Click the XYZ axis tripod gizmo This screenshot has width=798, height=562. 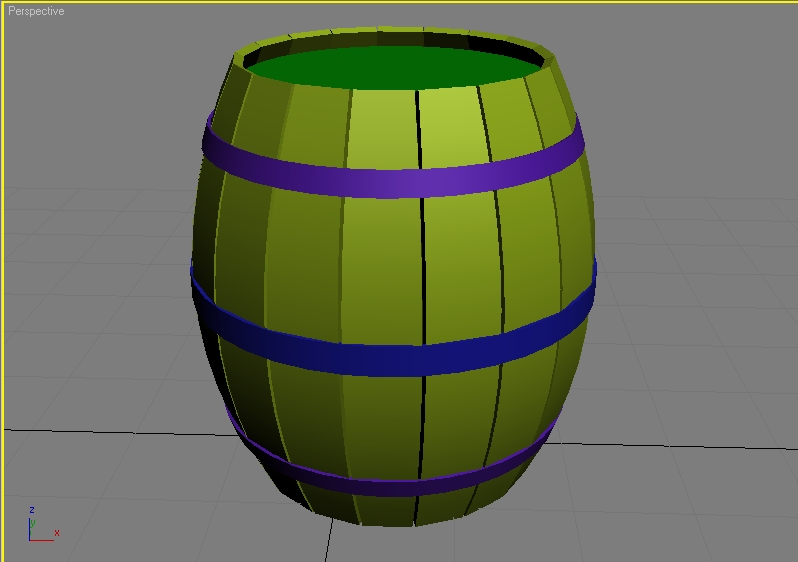pyautogui.click(x=43, y=524)
